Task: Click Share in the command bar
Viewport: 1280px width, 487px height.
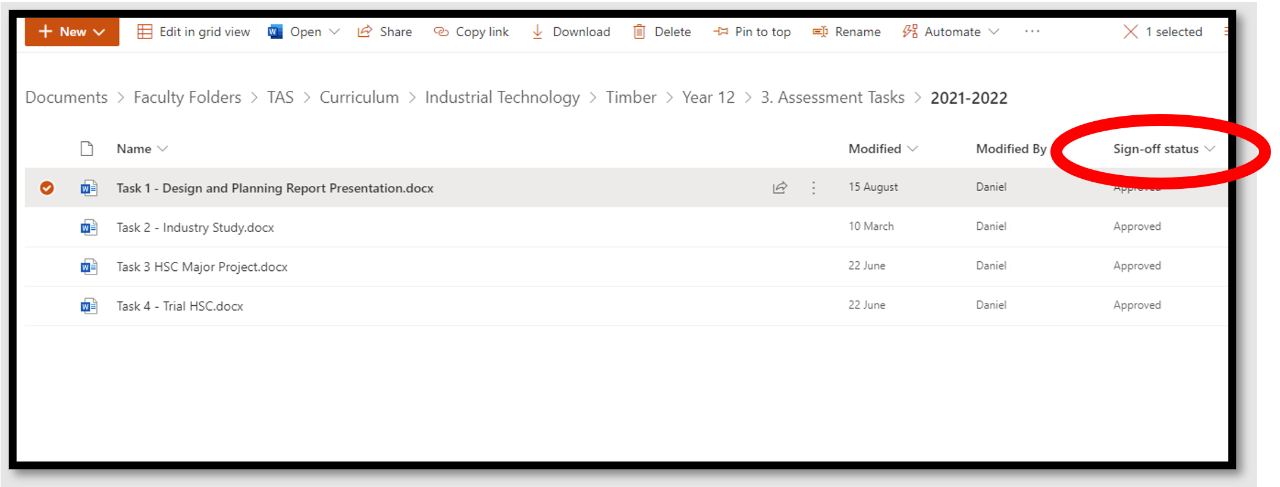Action: (x=384, y=32)
